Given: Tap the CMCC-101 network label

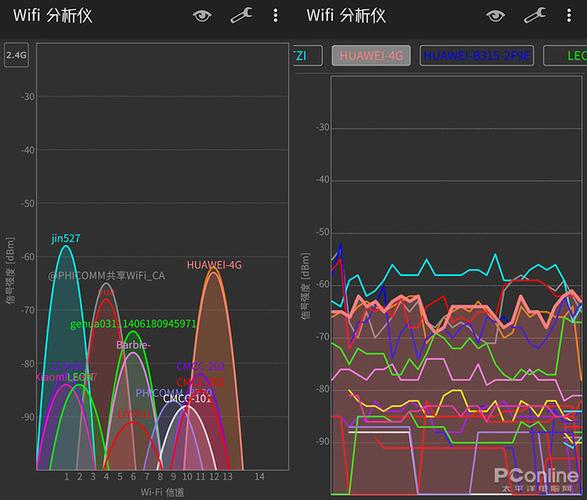Looking at the screenshot, I should click(187, 399).
